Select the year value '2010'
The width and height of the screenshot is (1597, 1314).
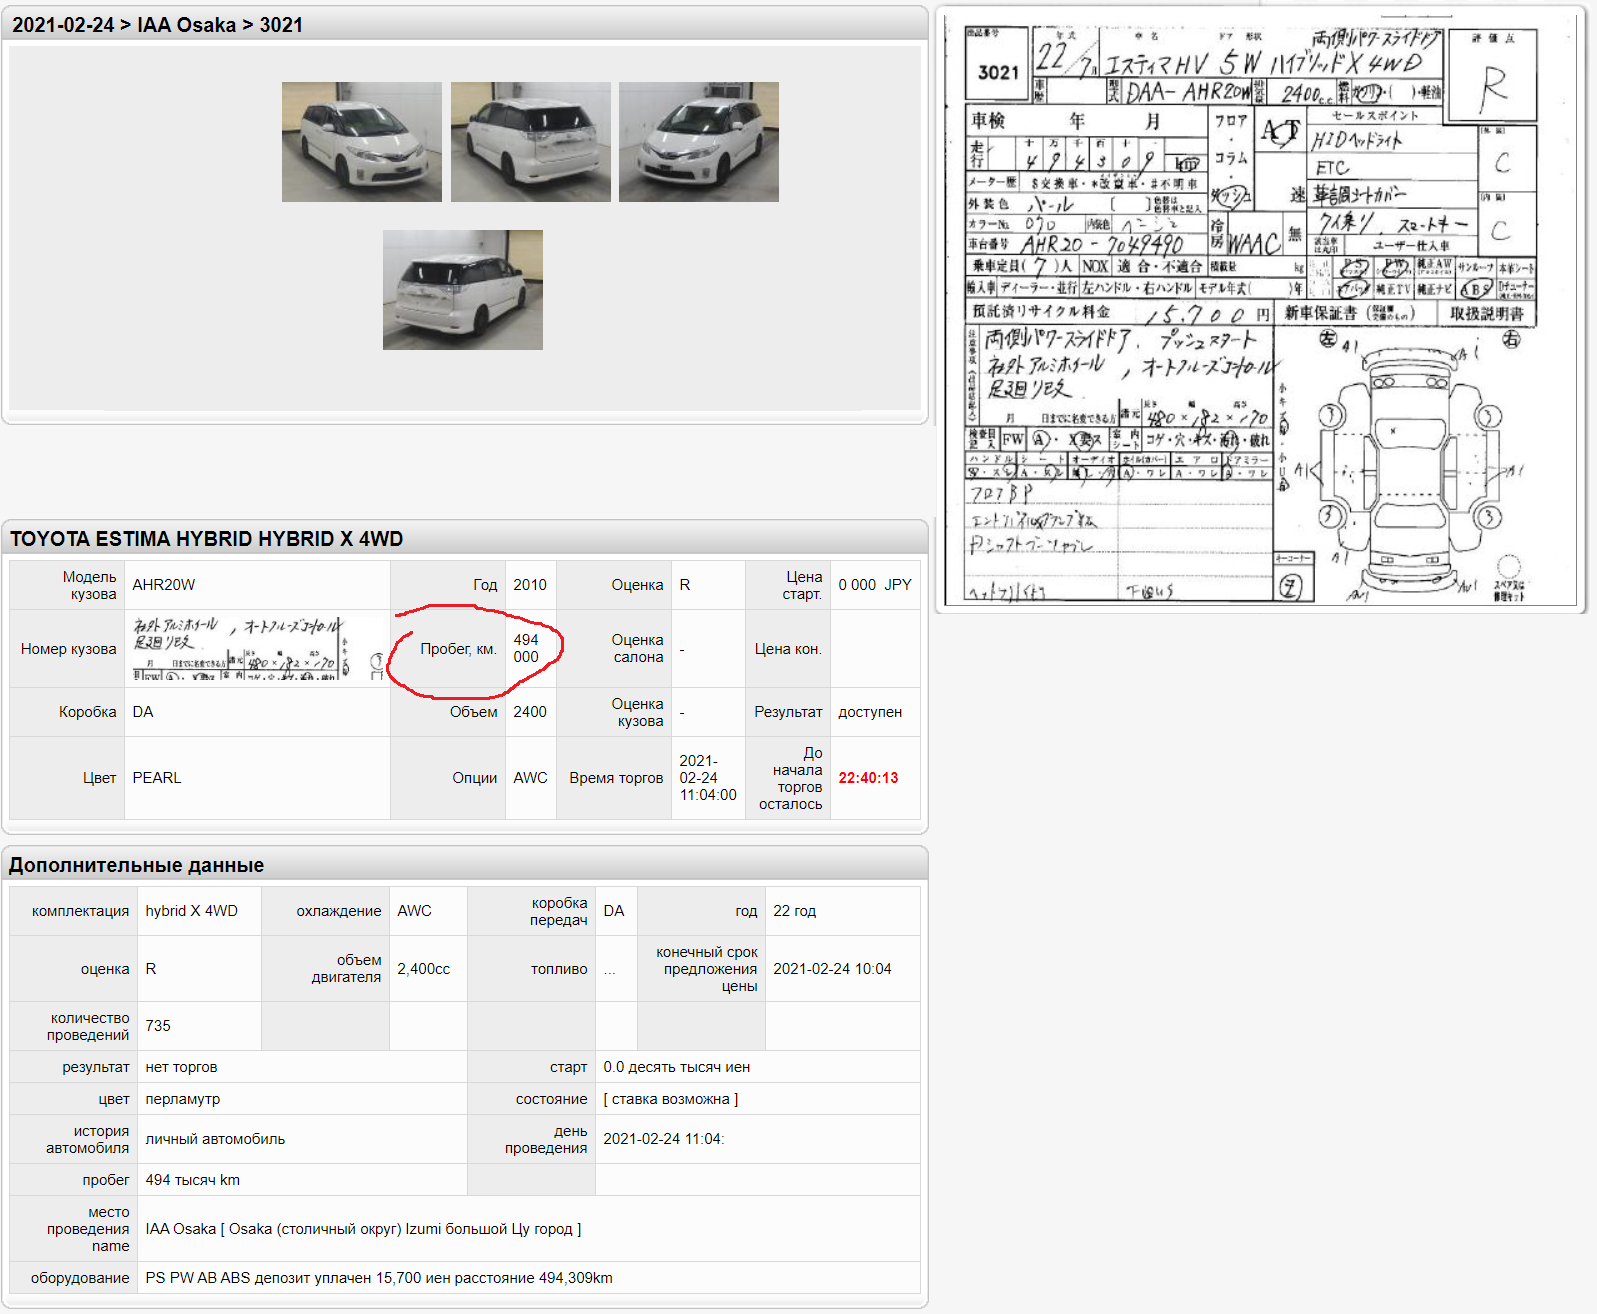pyautogui.click(x=530, y=585)
